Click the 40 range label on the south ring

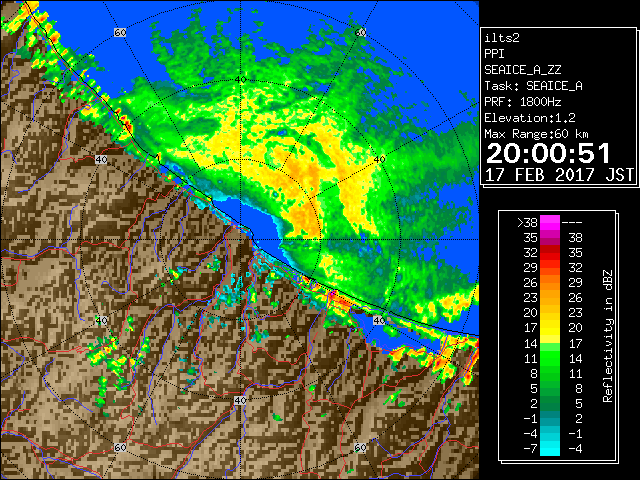pyautogui.click(x=240, y=400)
